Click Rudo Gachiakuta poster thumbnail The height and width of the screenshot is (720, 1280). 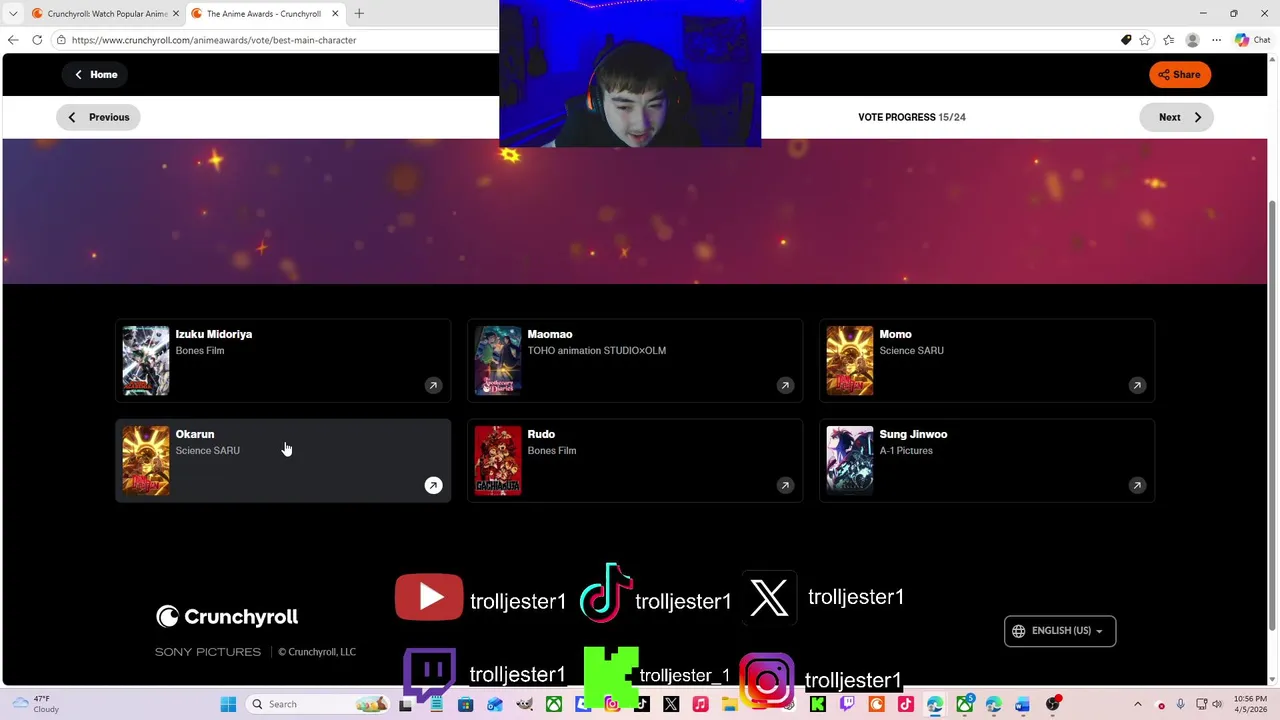click(x=498, y=460)
